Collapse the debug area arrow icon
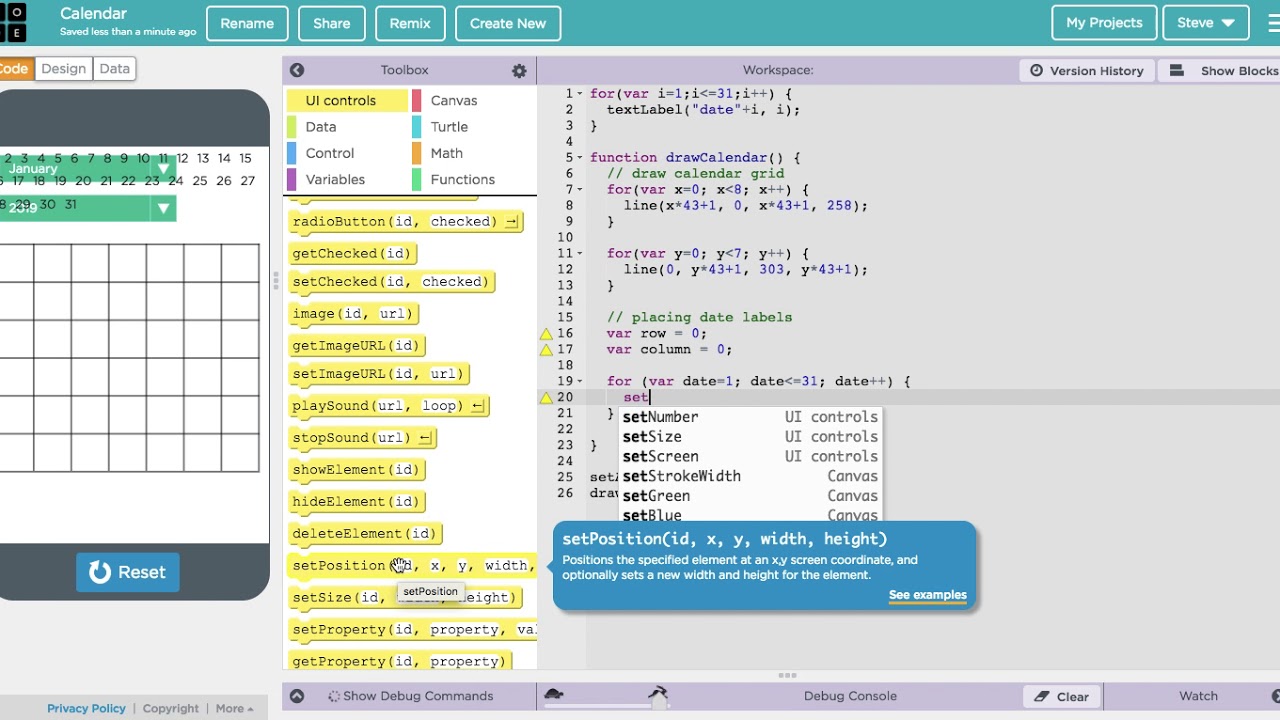 click(297, 696)
